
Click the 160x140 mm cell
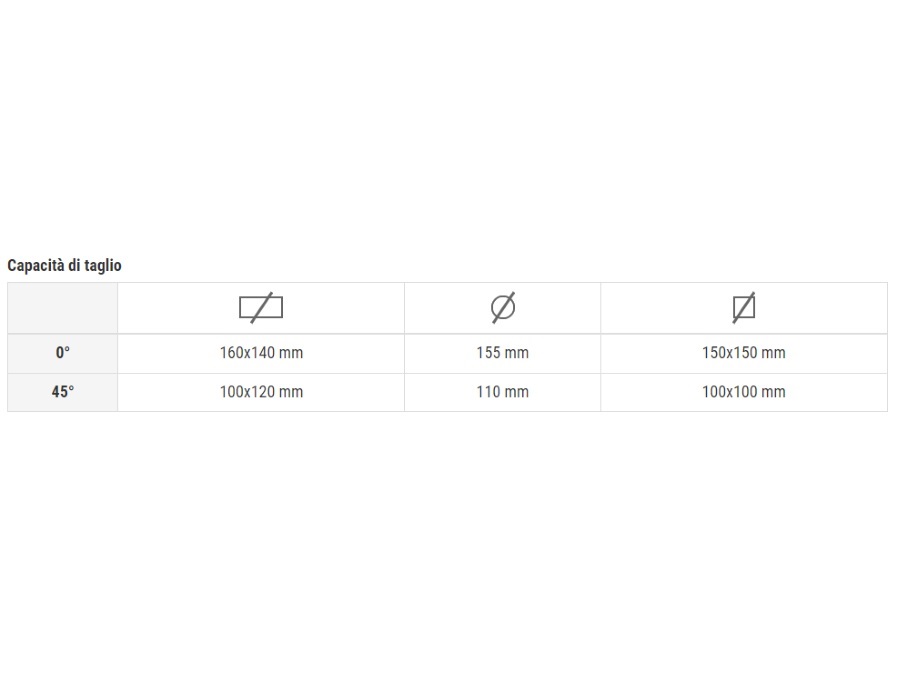(x=261, y=353)
